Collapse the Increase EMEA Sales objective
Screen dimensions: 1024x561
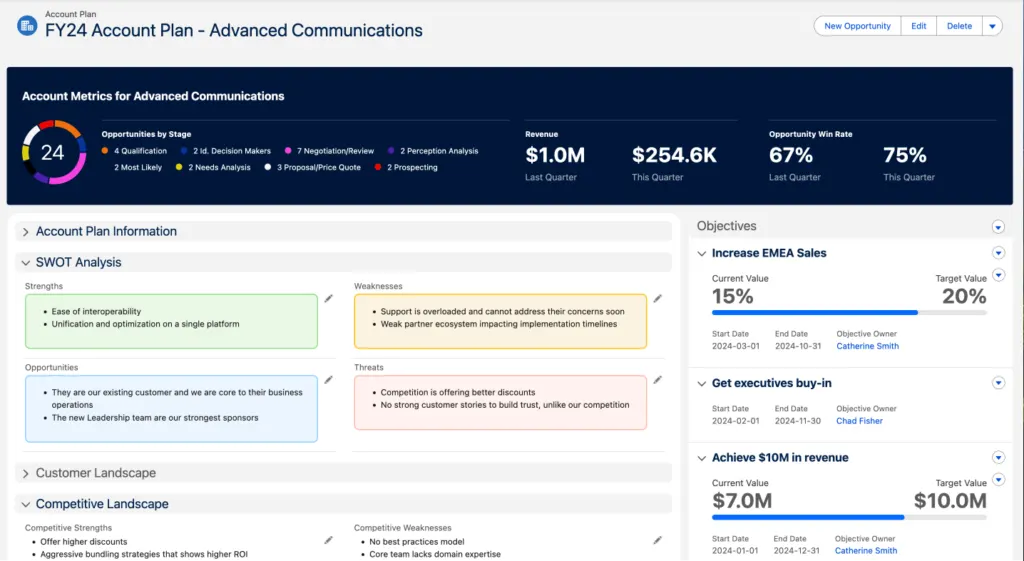(702, 254)
